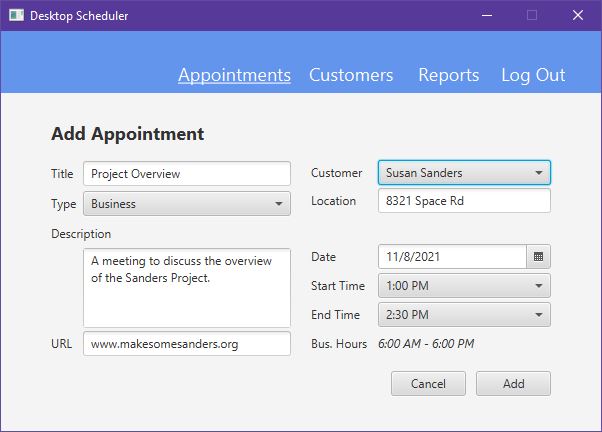Screen dimensions: 602x432
Task: Open the Appointments tab
Action: [234, 75]
